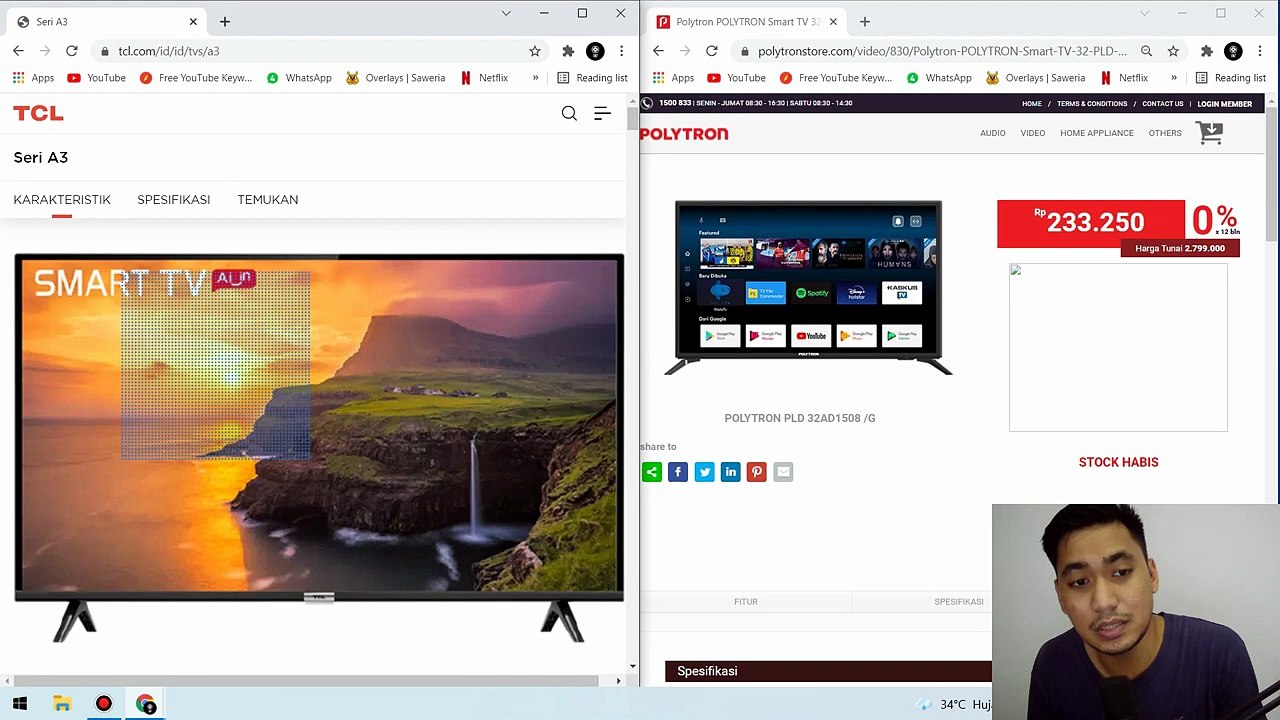Click TCL page horizontal scrollbar right arrow
1280x720 pixels.
tap(618, 681)
